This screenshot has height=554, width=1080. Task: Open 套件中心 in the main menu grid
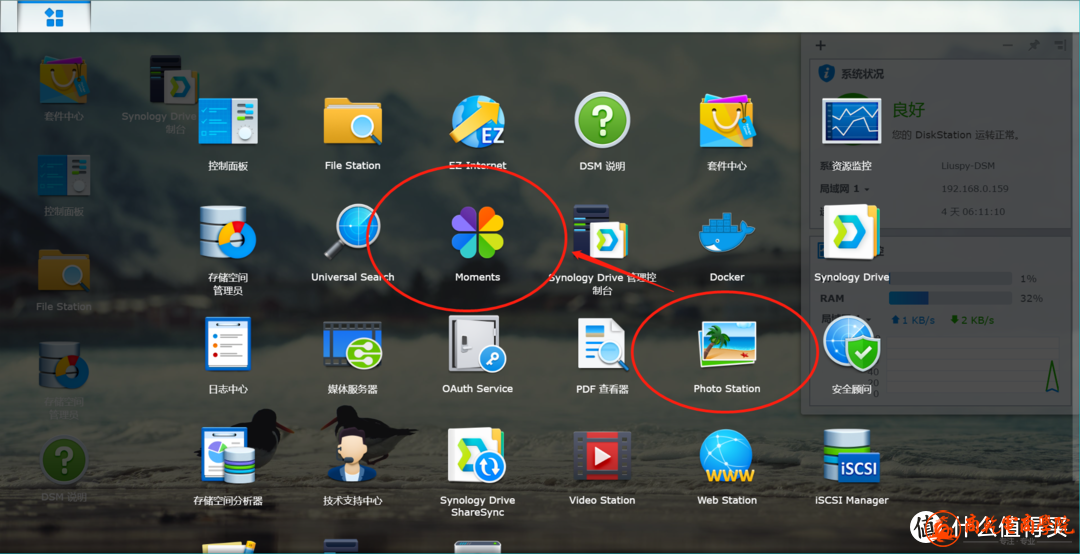(x=727, y=121)
